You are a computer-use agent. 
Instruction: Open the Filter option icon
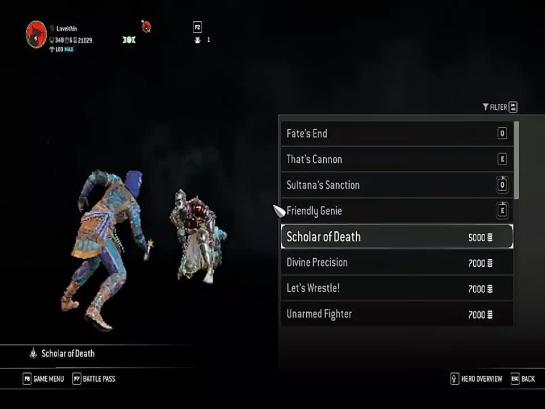coord(513,107)
